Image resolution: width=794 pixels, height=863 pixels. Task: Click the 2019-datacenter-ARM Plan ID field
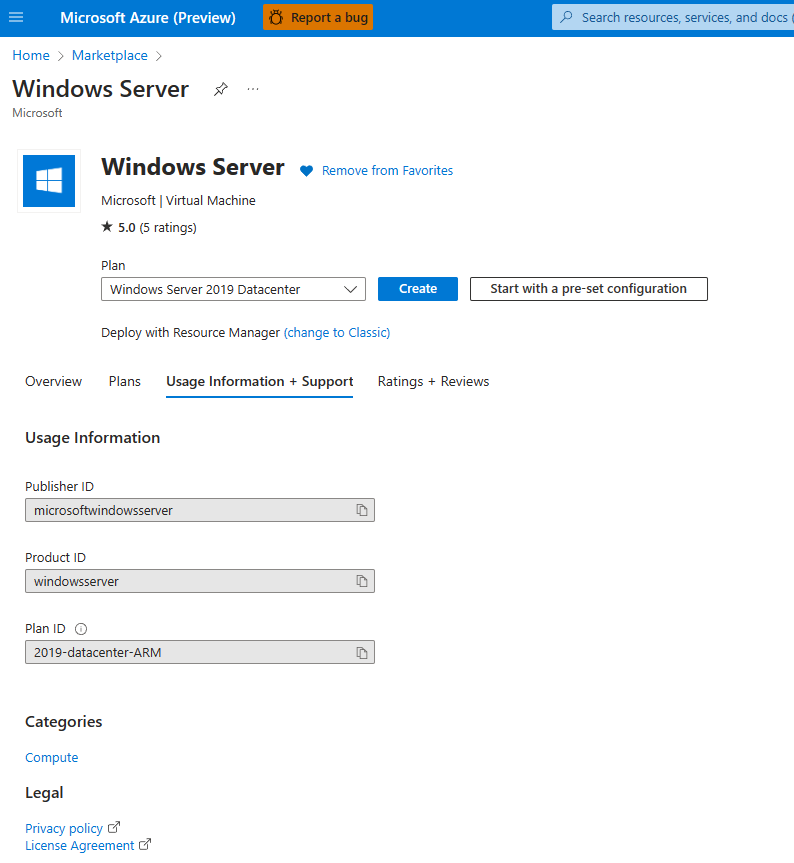[200, 652]
